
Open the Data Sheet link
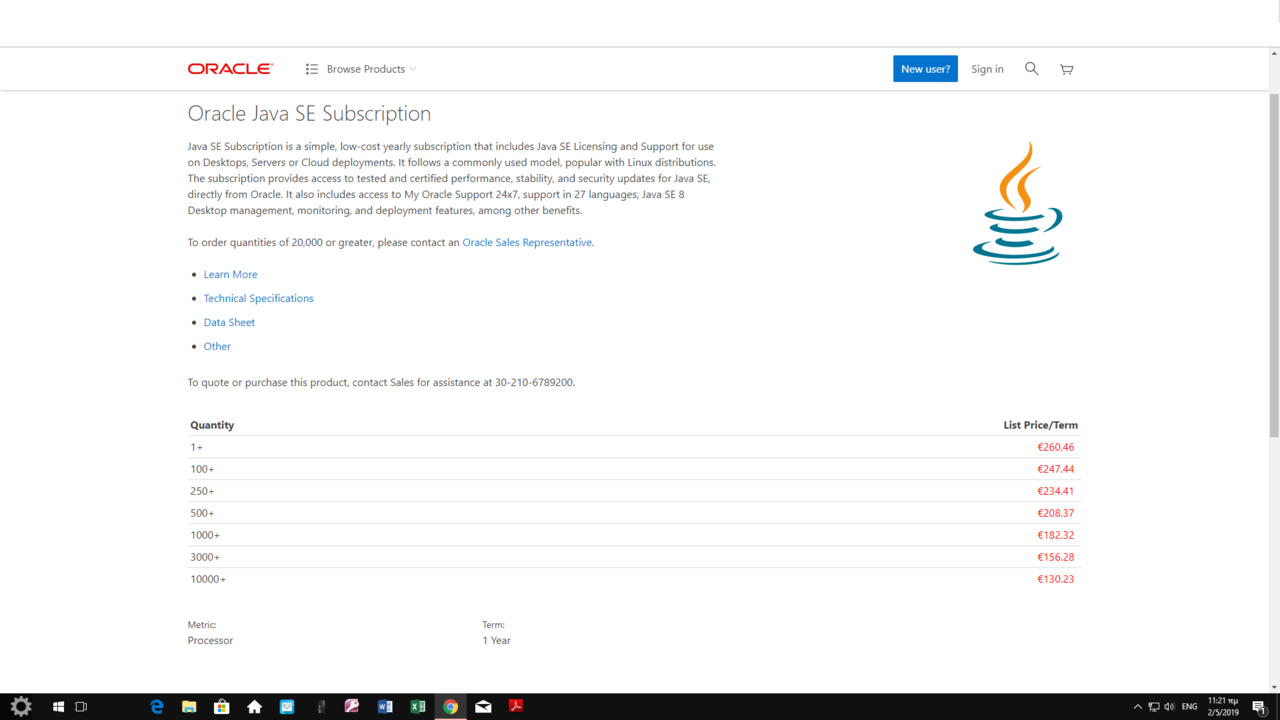click(229, 322)
